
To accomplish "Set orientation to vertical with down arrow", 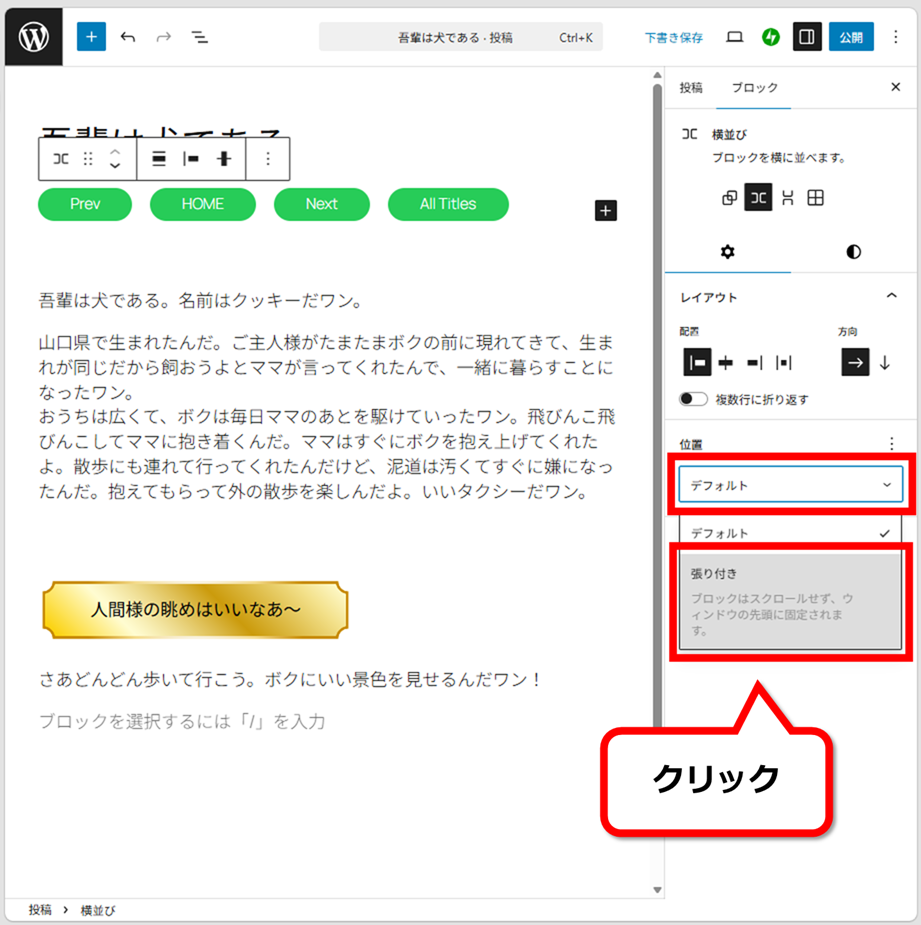I will coord(884,363).
